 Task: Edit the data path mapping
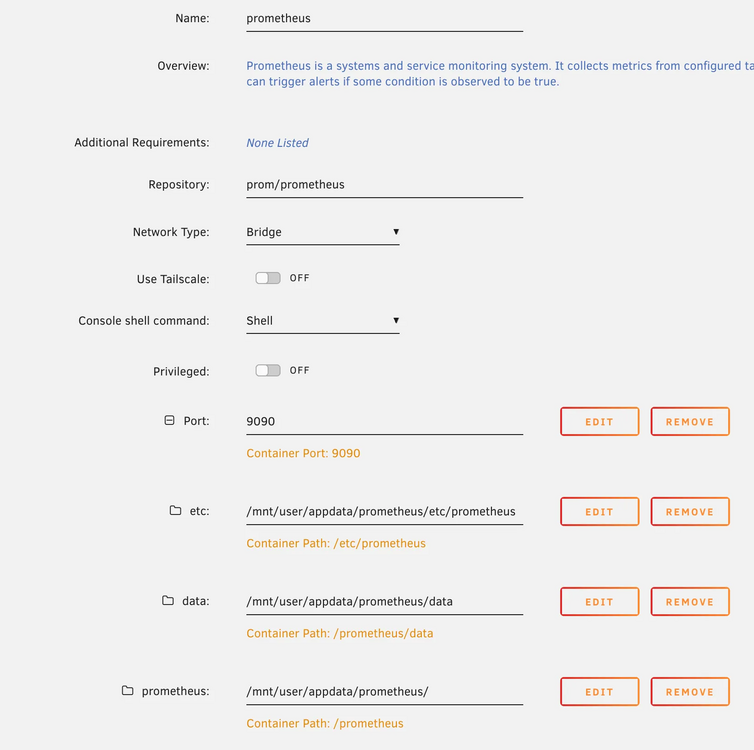tap(600, 601)
